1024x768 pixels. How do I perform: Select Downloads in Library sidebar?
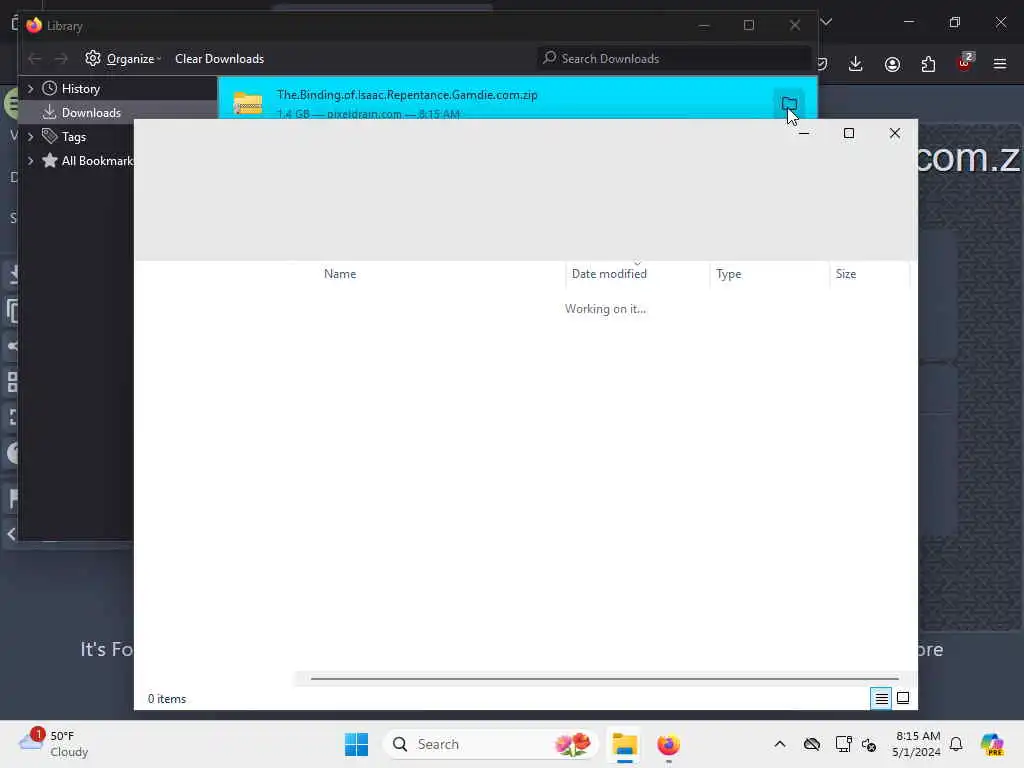point(91,113)
